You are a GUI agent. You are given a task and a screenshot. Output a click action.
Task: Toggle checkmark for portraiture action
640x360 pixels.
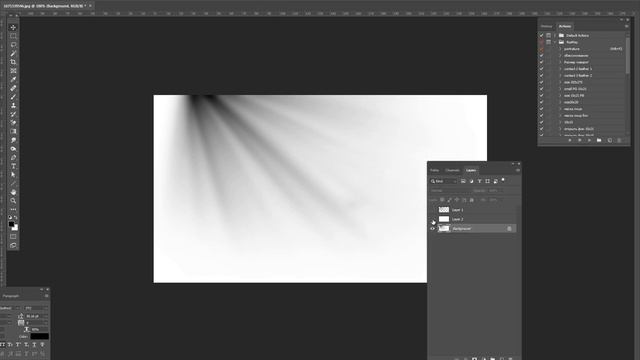coord(541,49)
